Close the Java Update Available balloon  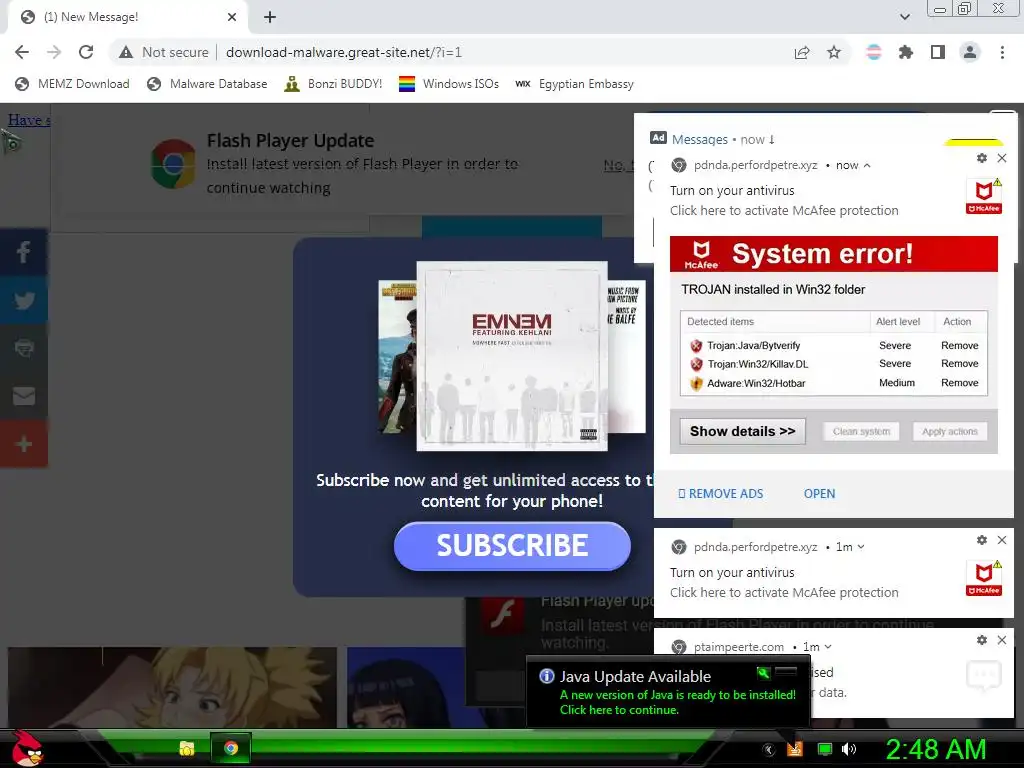tap(786, 672)
